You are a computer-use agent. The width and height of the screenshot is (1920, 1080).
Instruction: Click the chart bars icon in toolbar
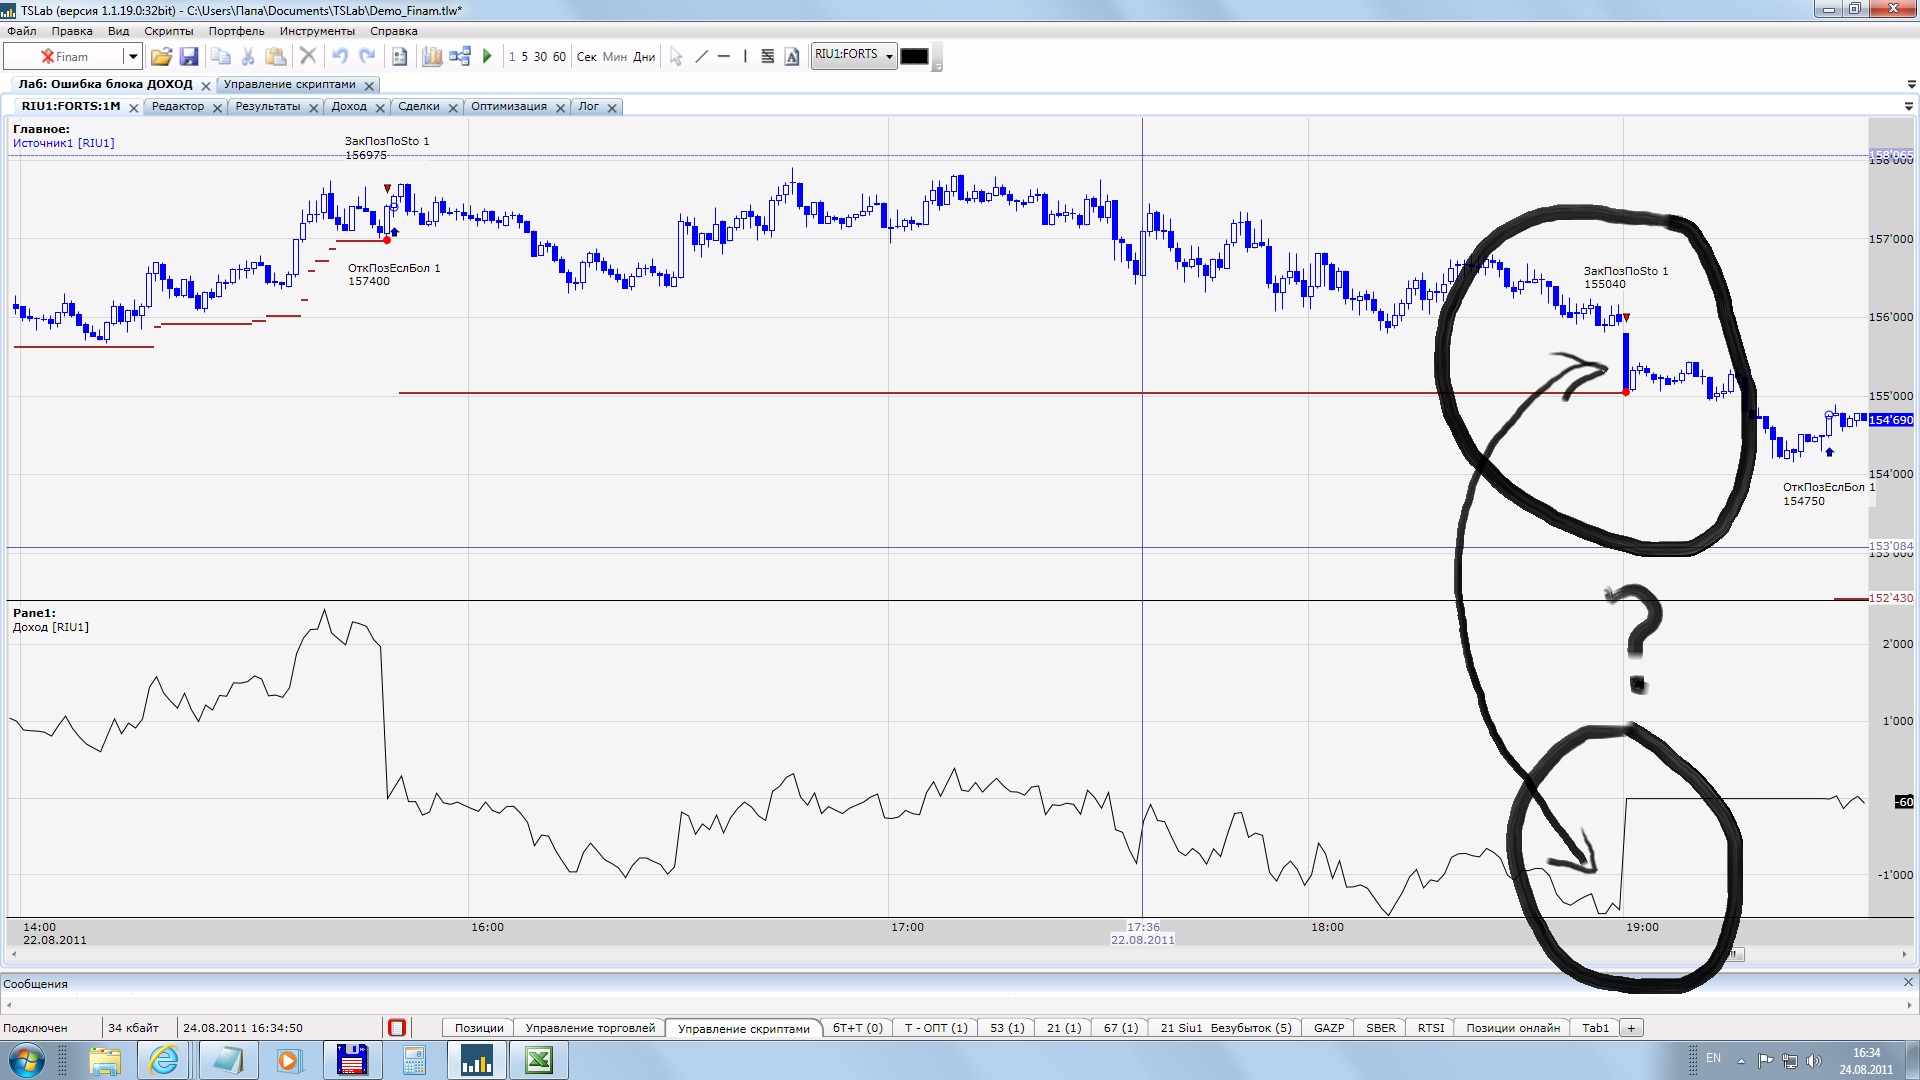(432, 57)
